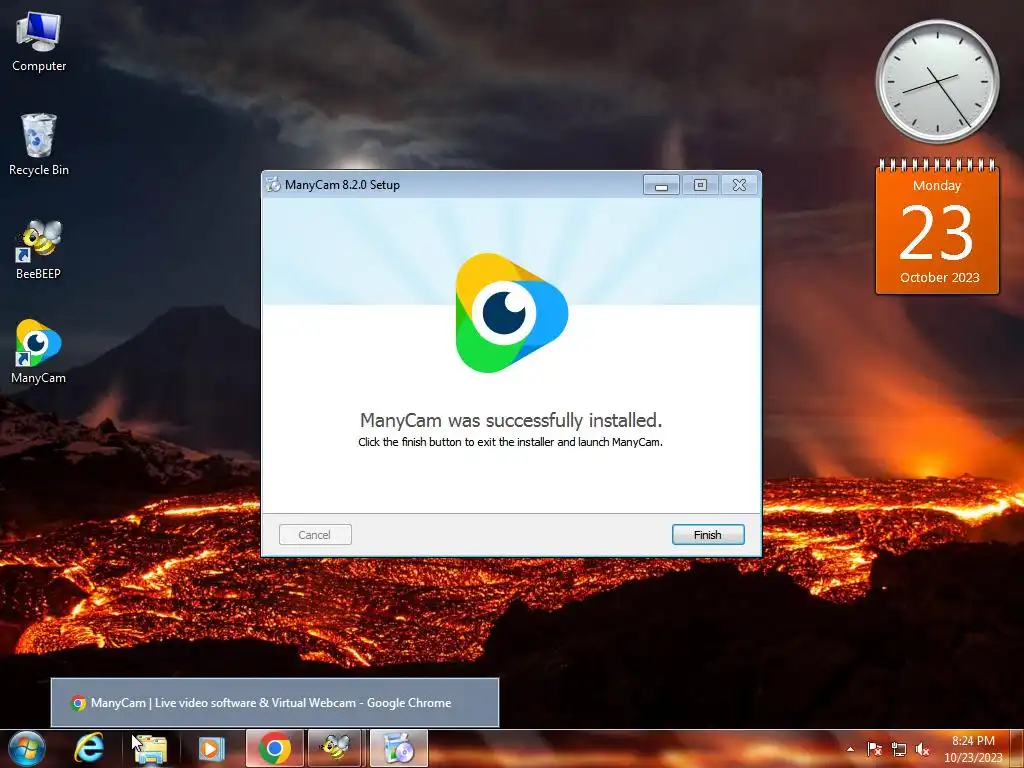Close the ManyCam Setup window
Screen dimensions: 1024x768
coord(739,185)
